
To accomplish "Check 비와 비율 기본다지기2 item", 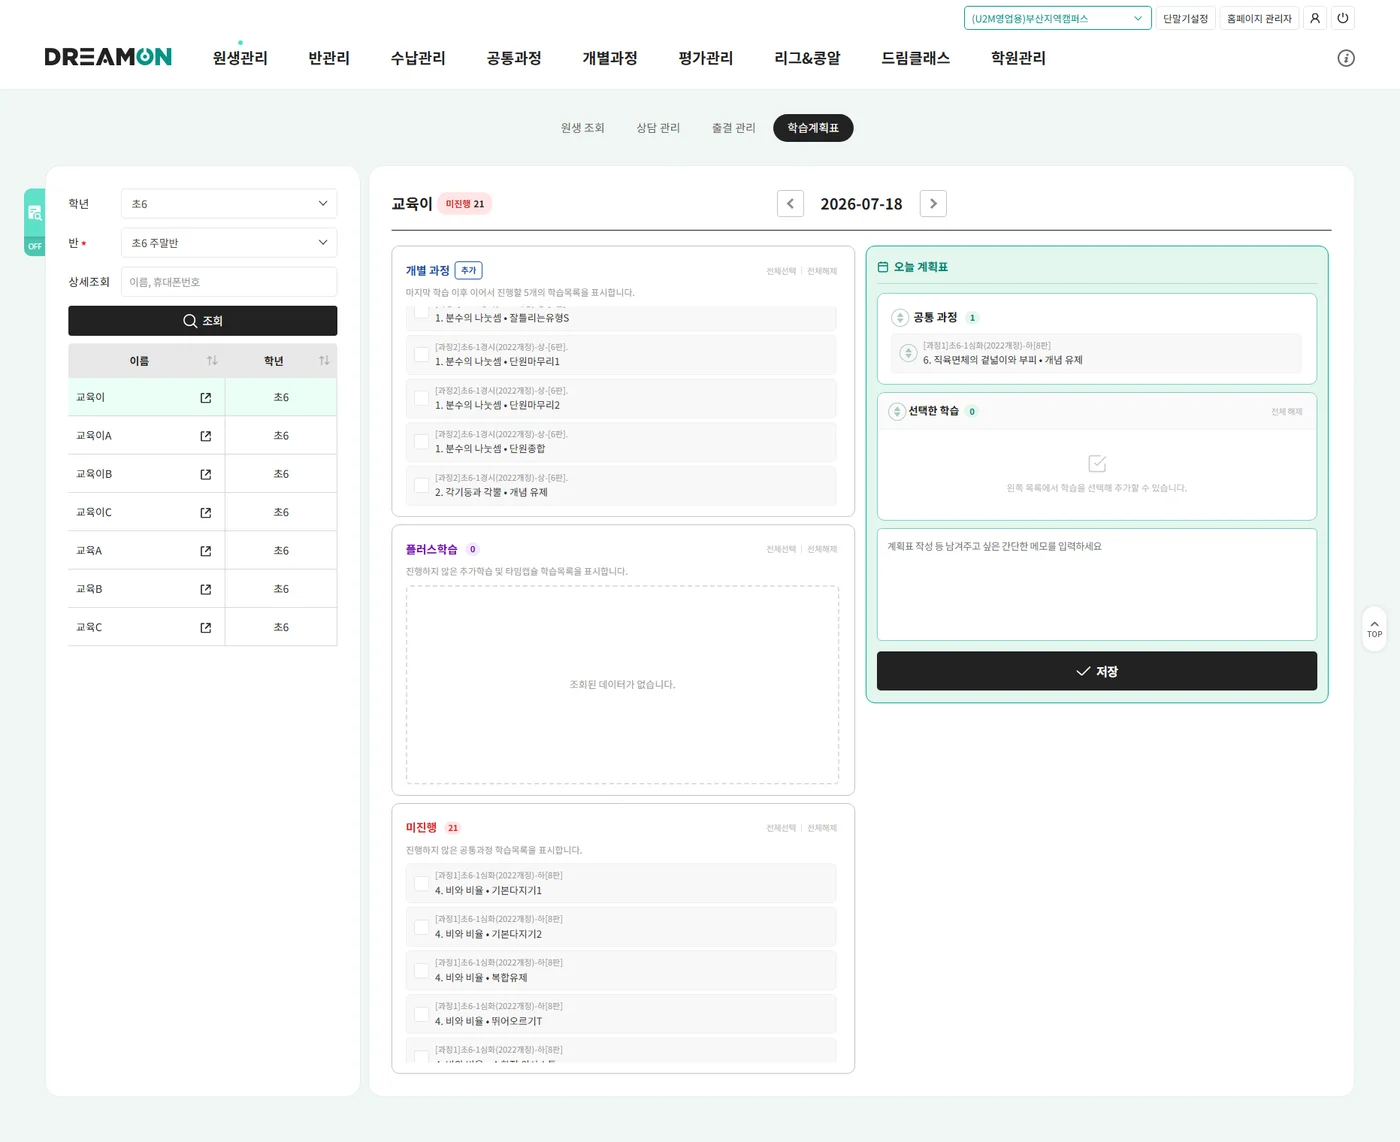I will click(x=421, y=927).
